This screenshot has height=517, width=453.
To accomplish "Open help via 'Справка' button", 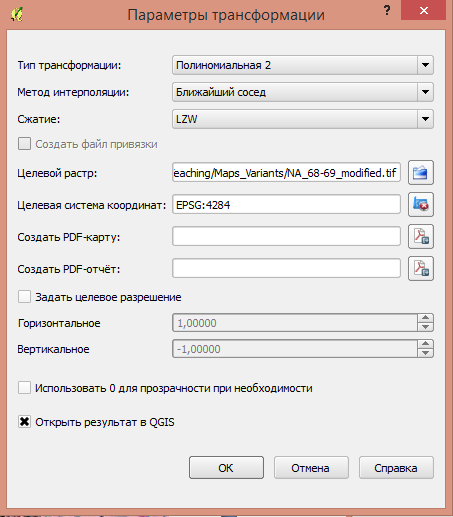I will [x=396, y=468].
